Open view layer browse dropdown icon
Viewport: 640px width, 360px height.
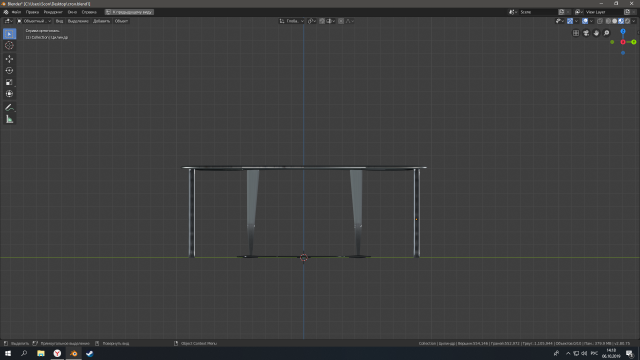point(579,12)
